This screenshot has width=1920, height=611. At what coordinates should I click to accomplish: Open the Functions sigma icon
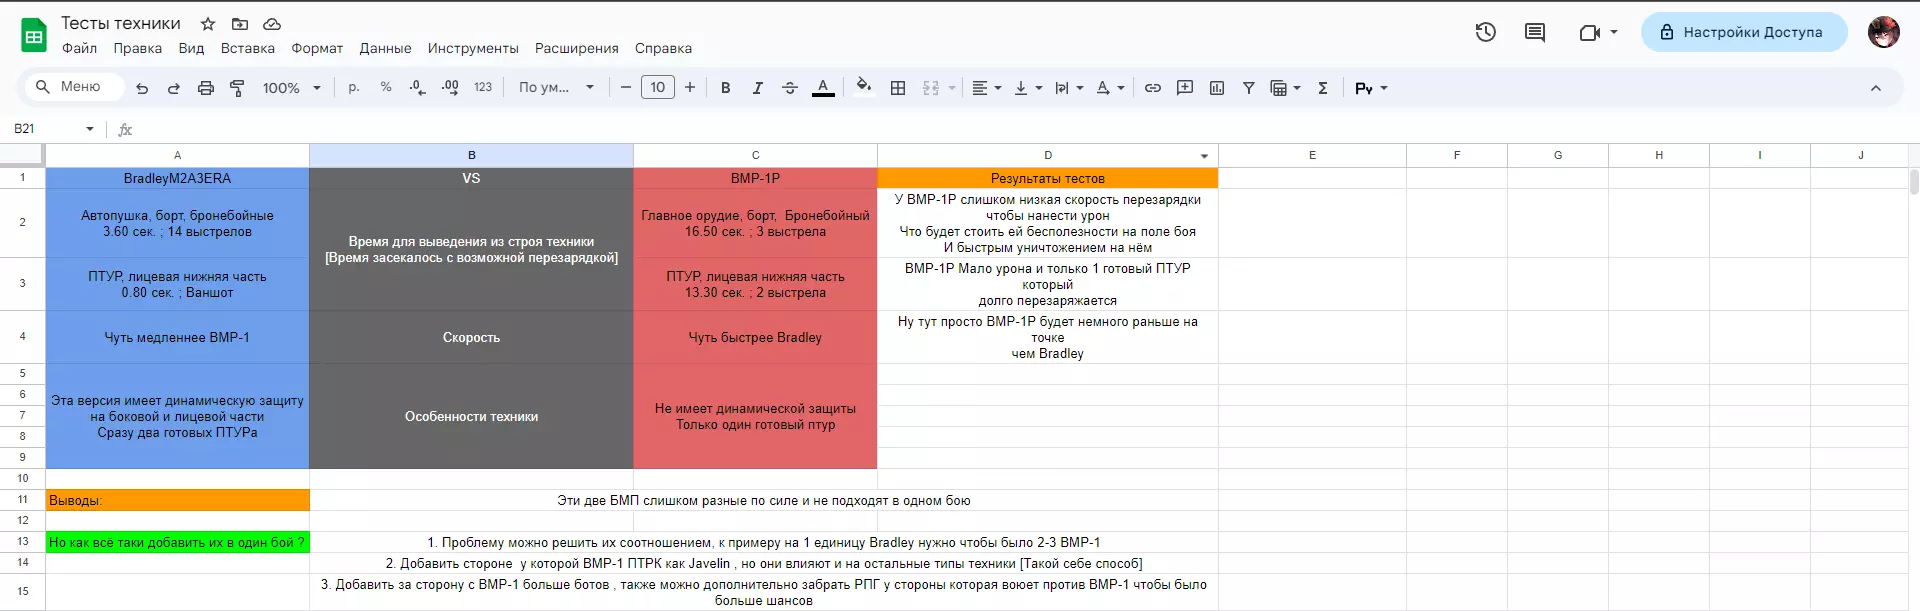1323,88
